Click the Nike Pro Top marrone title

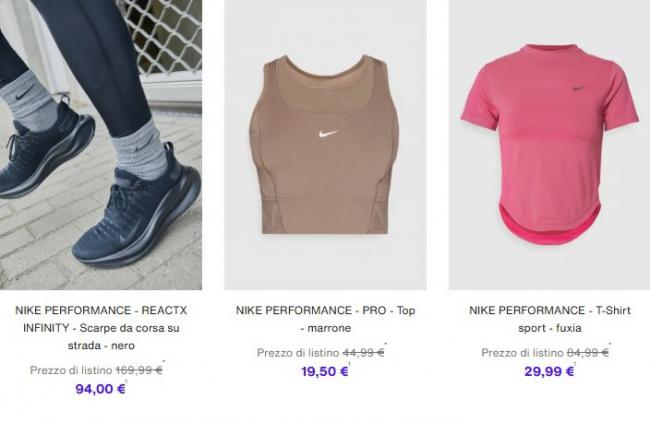point(325,319)
